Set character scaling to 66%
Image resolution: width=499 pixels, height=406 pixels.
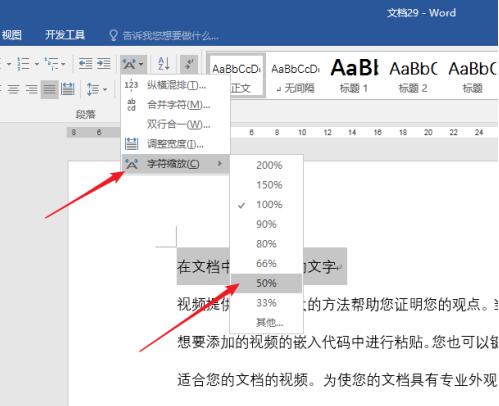click(267, 264)
